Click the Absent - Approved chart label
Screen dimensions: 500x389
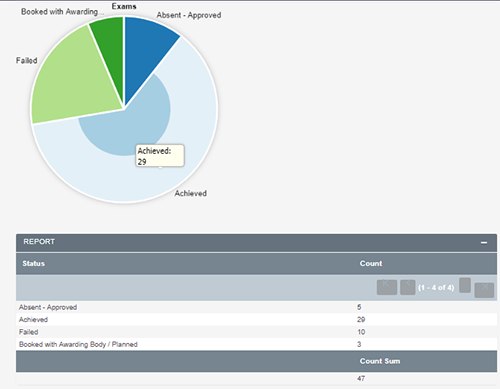click(x=189, y=15)
